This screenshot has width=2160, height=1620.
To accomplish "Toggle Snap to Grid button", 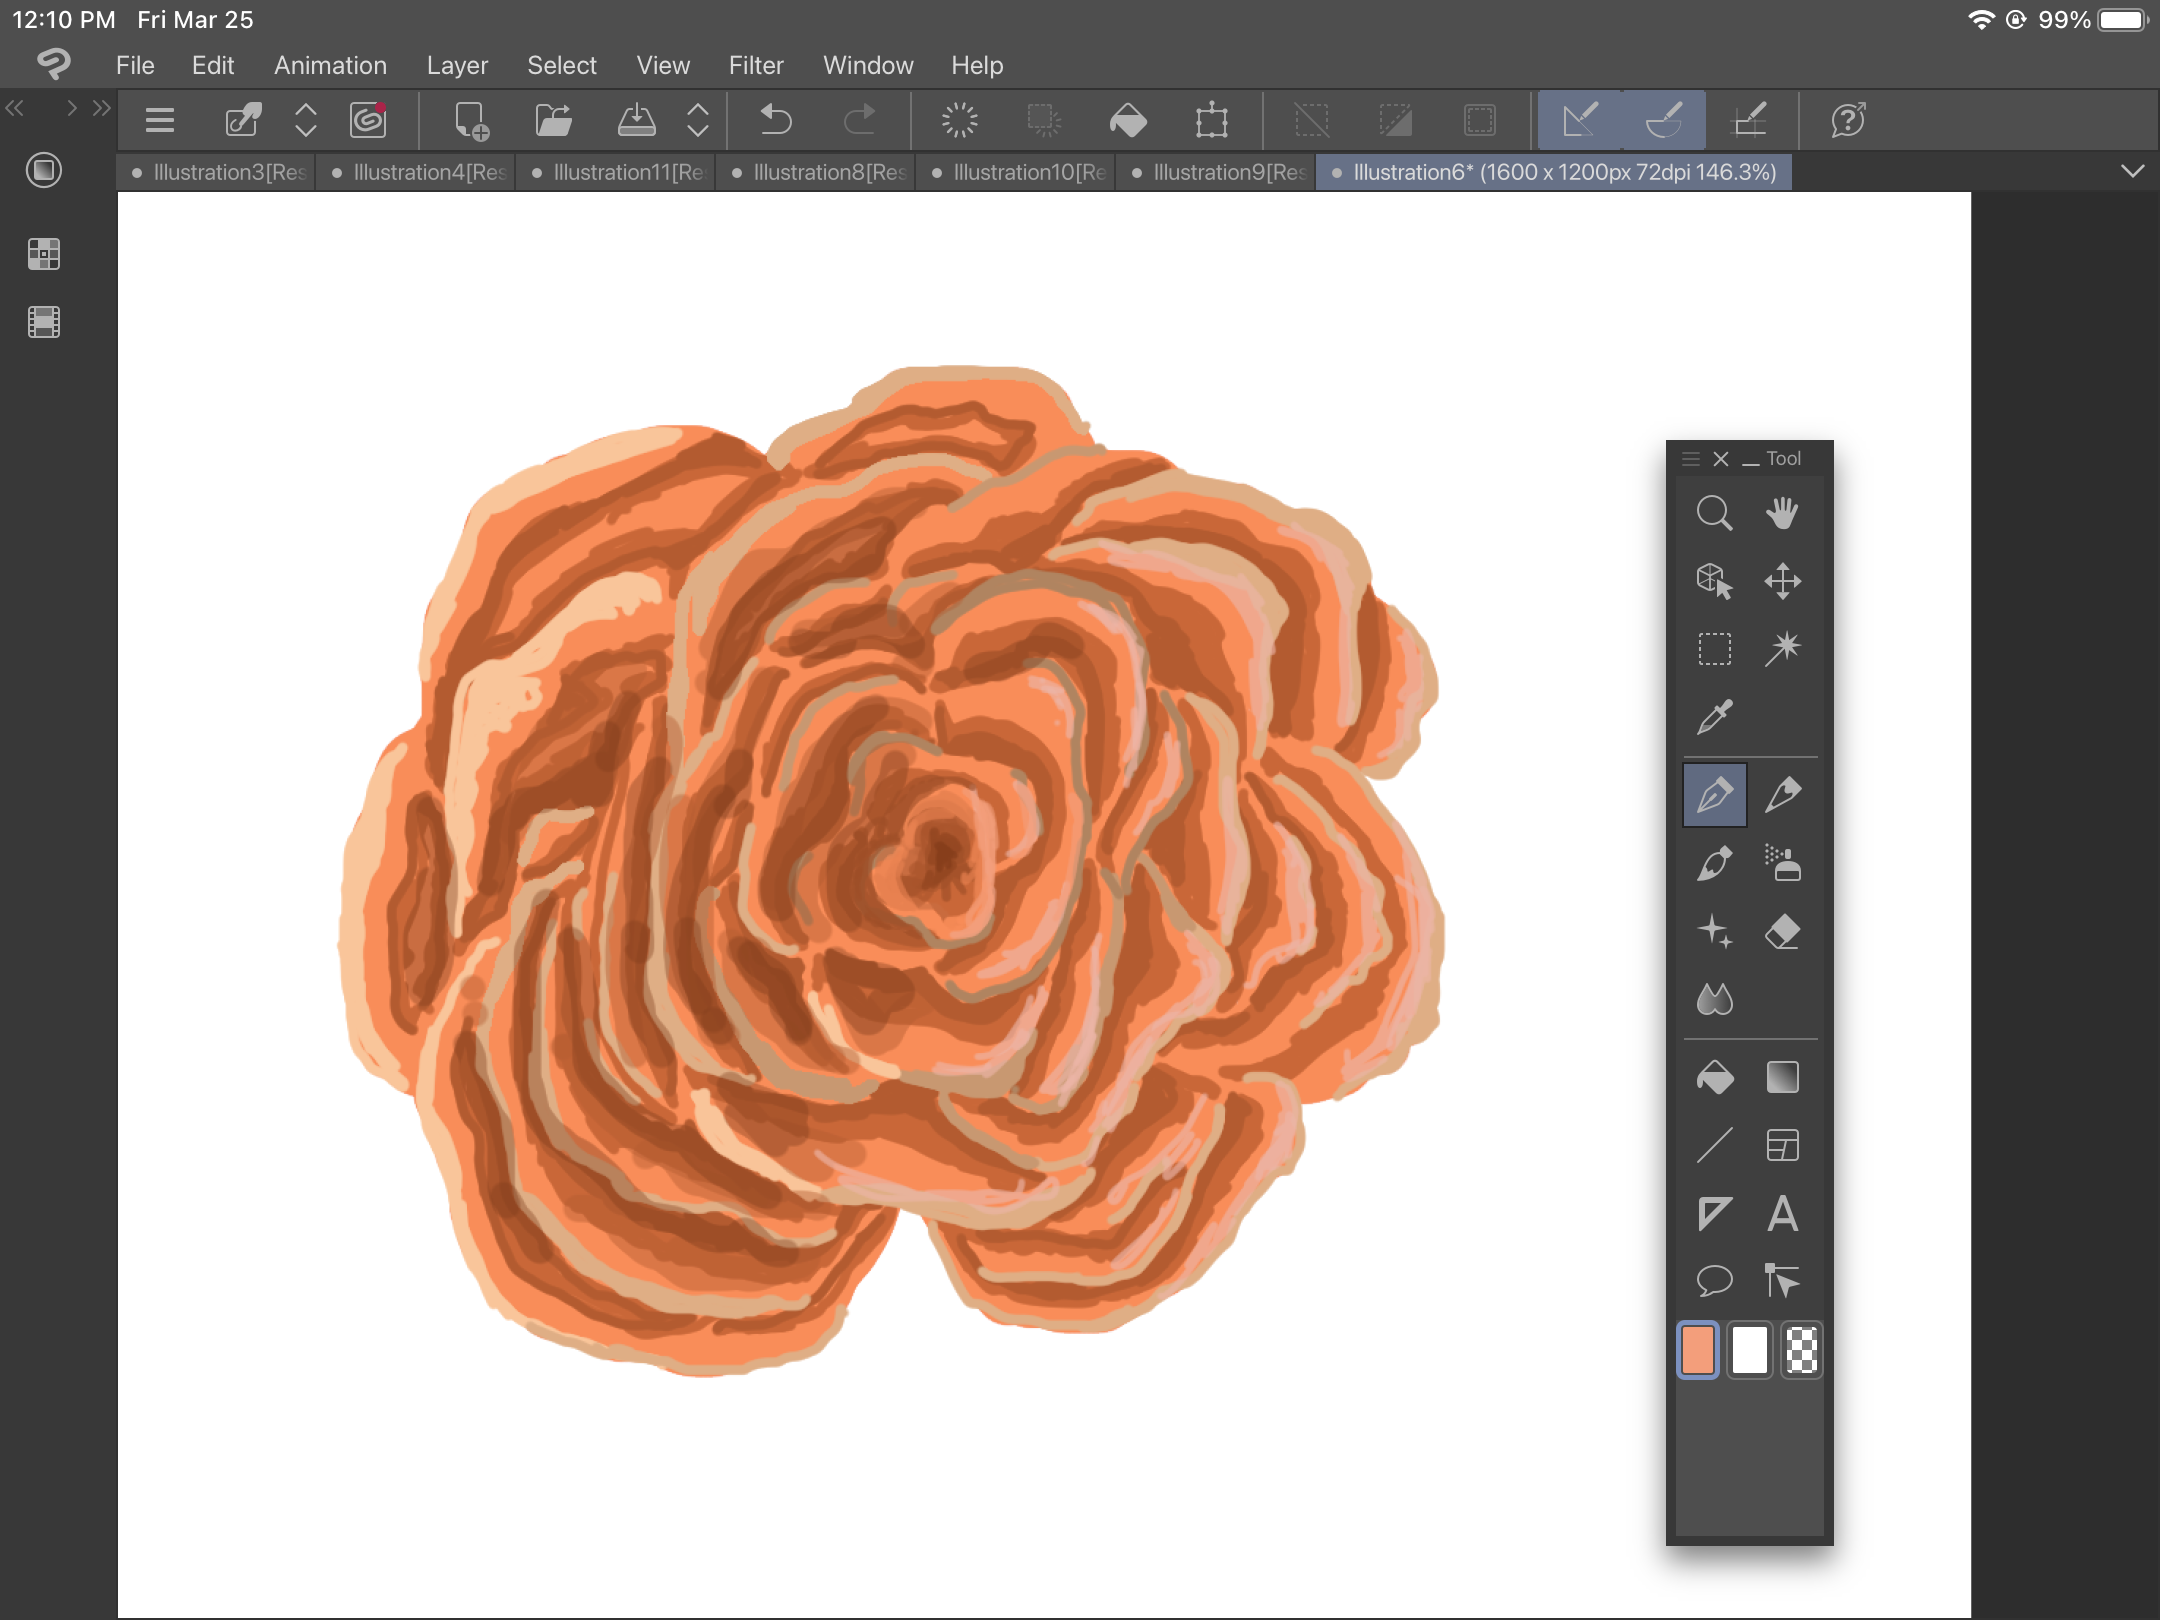I will pos(1748,120).
